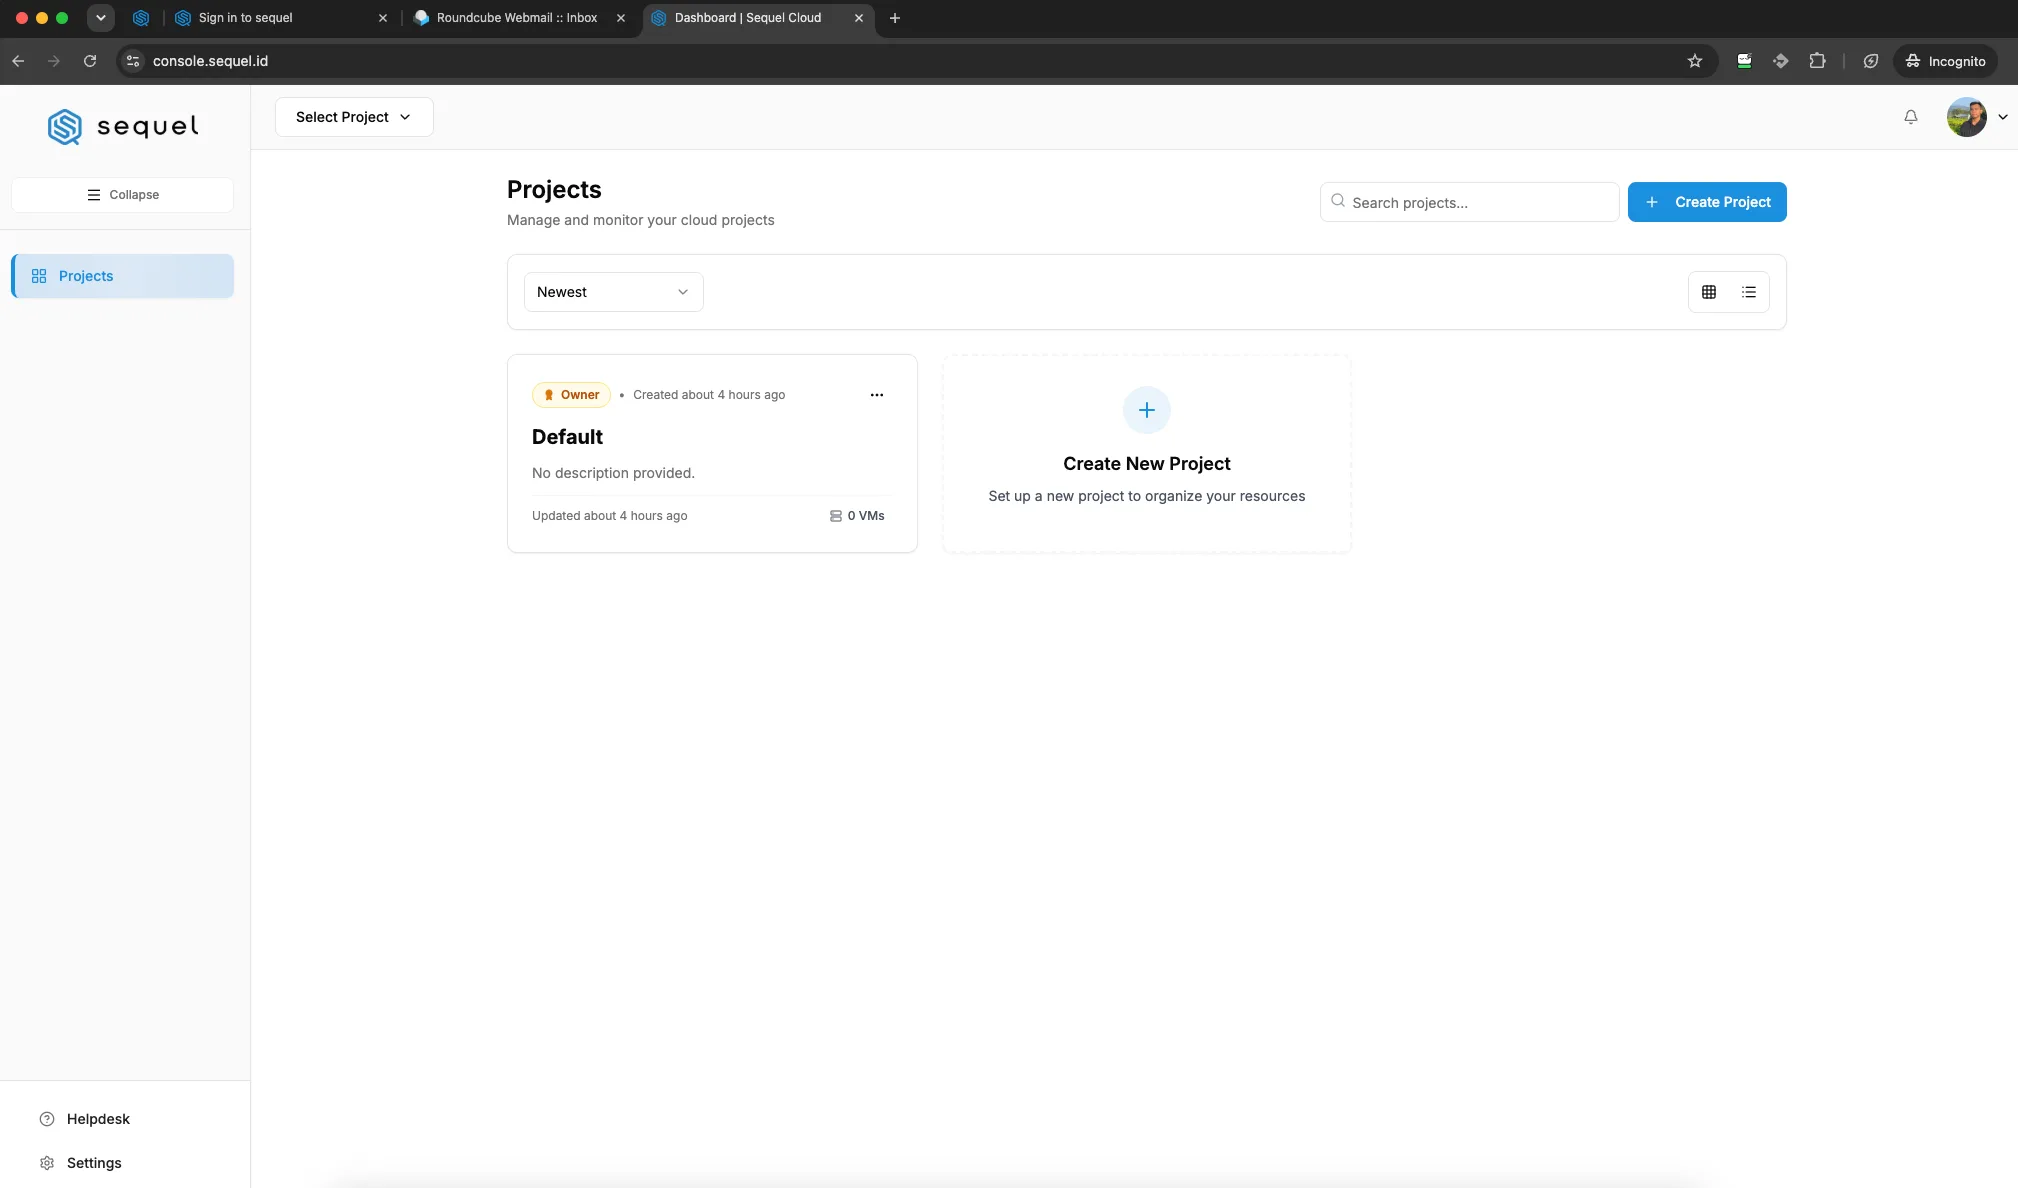Bookmark this page with the star icon
This screenshot has height=1188, width=2018.
[1694, 61]
